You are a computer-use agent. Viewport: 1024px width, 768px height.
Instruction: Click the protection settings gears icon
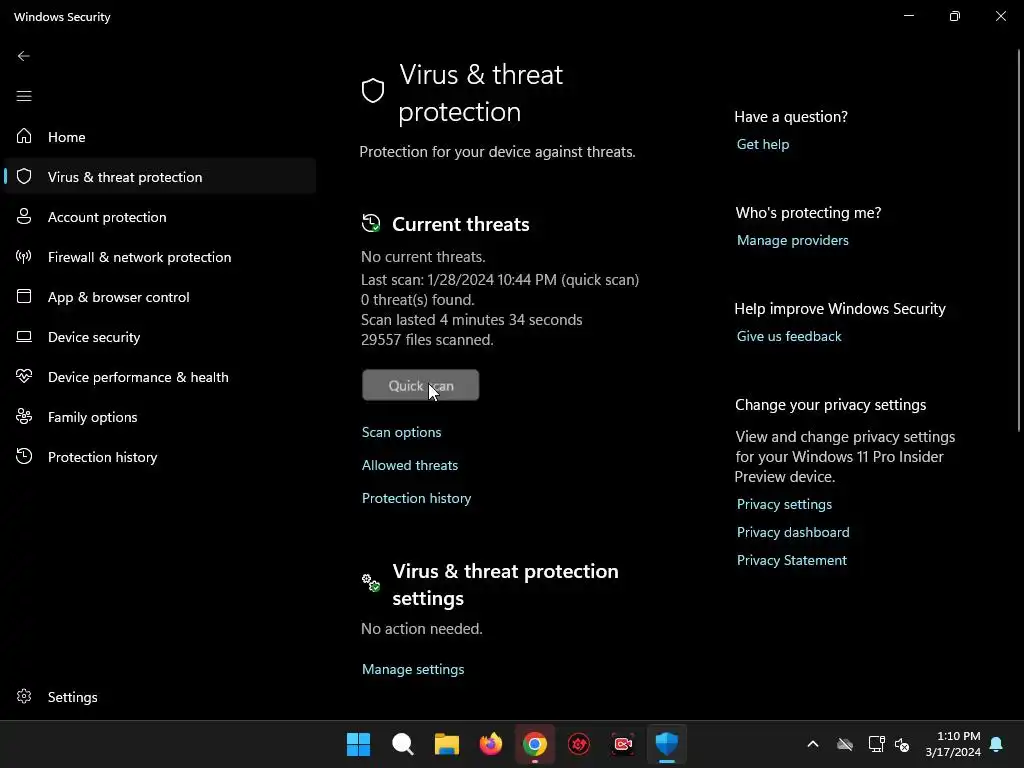(371, 583)
